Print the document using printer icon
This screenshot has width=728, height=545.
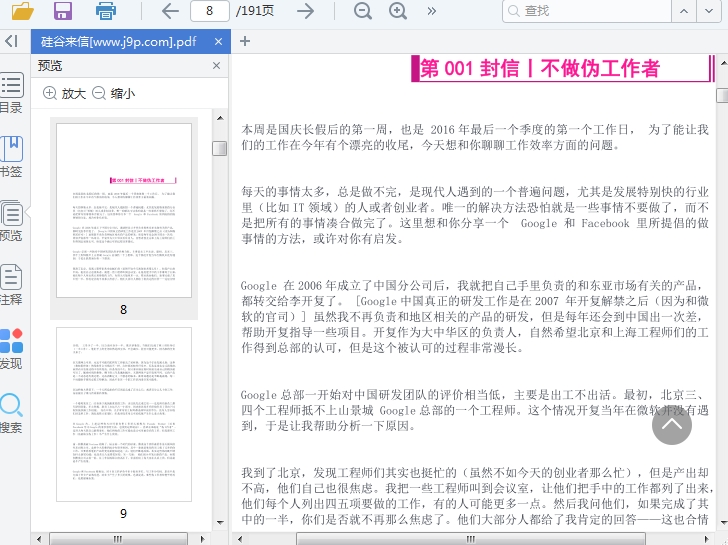[106, 11]
